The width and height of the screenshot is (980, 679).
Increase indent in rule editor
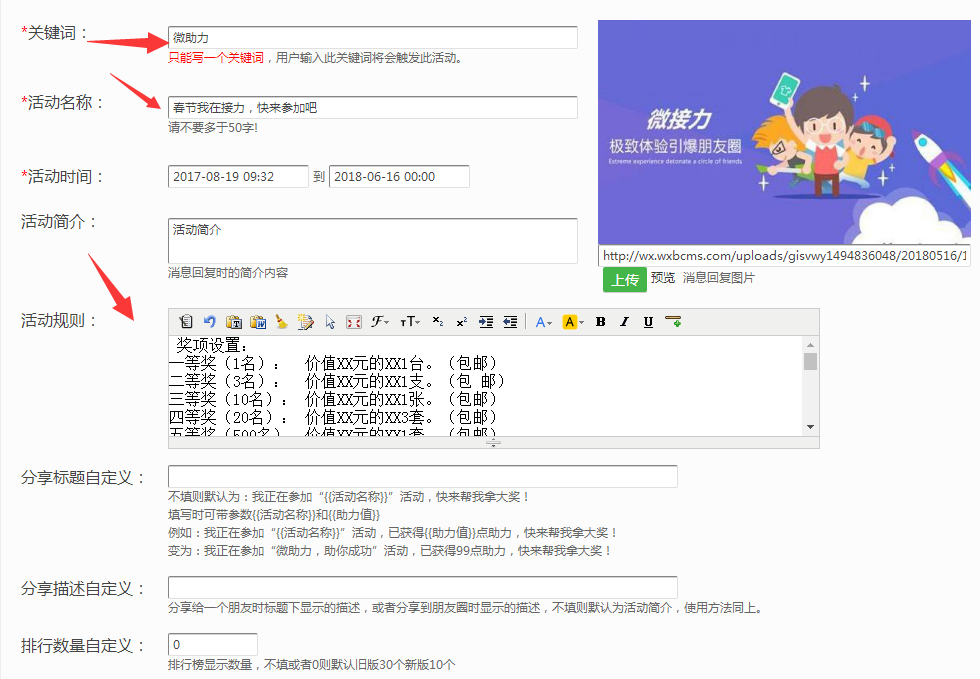486,321
